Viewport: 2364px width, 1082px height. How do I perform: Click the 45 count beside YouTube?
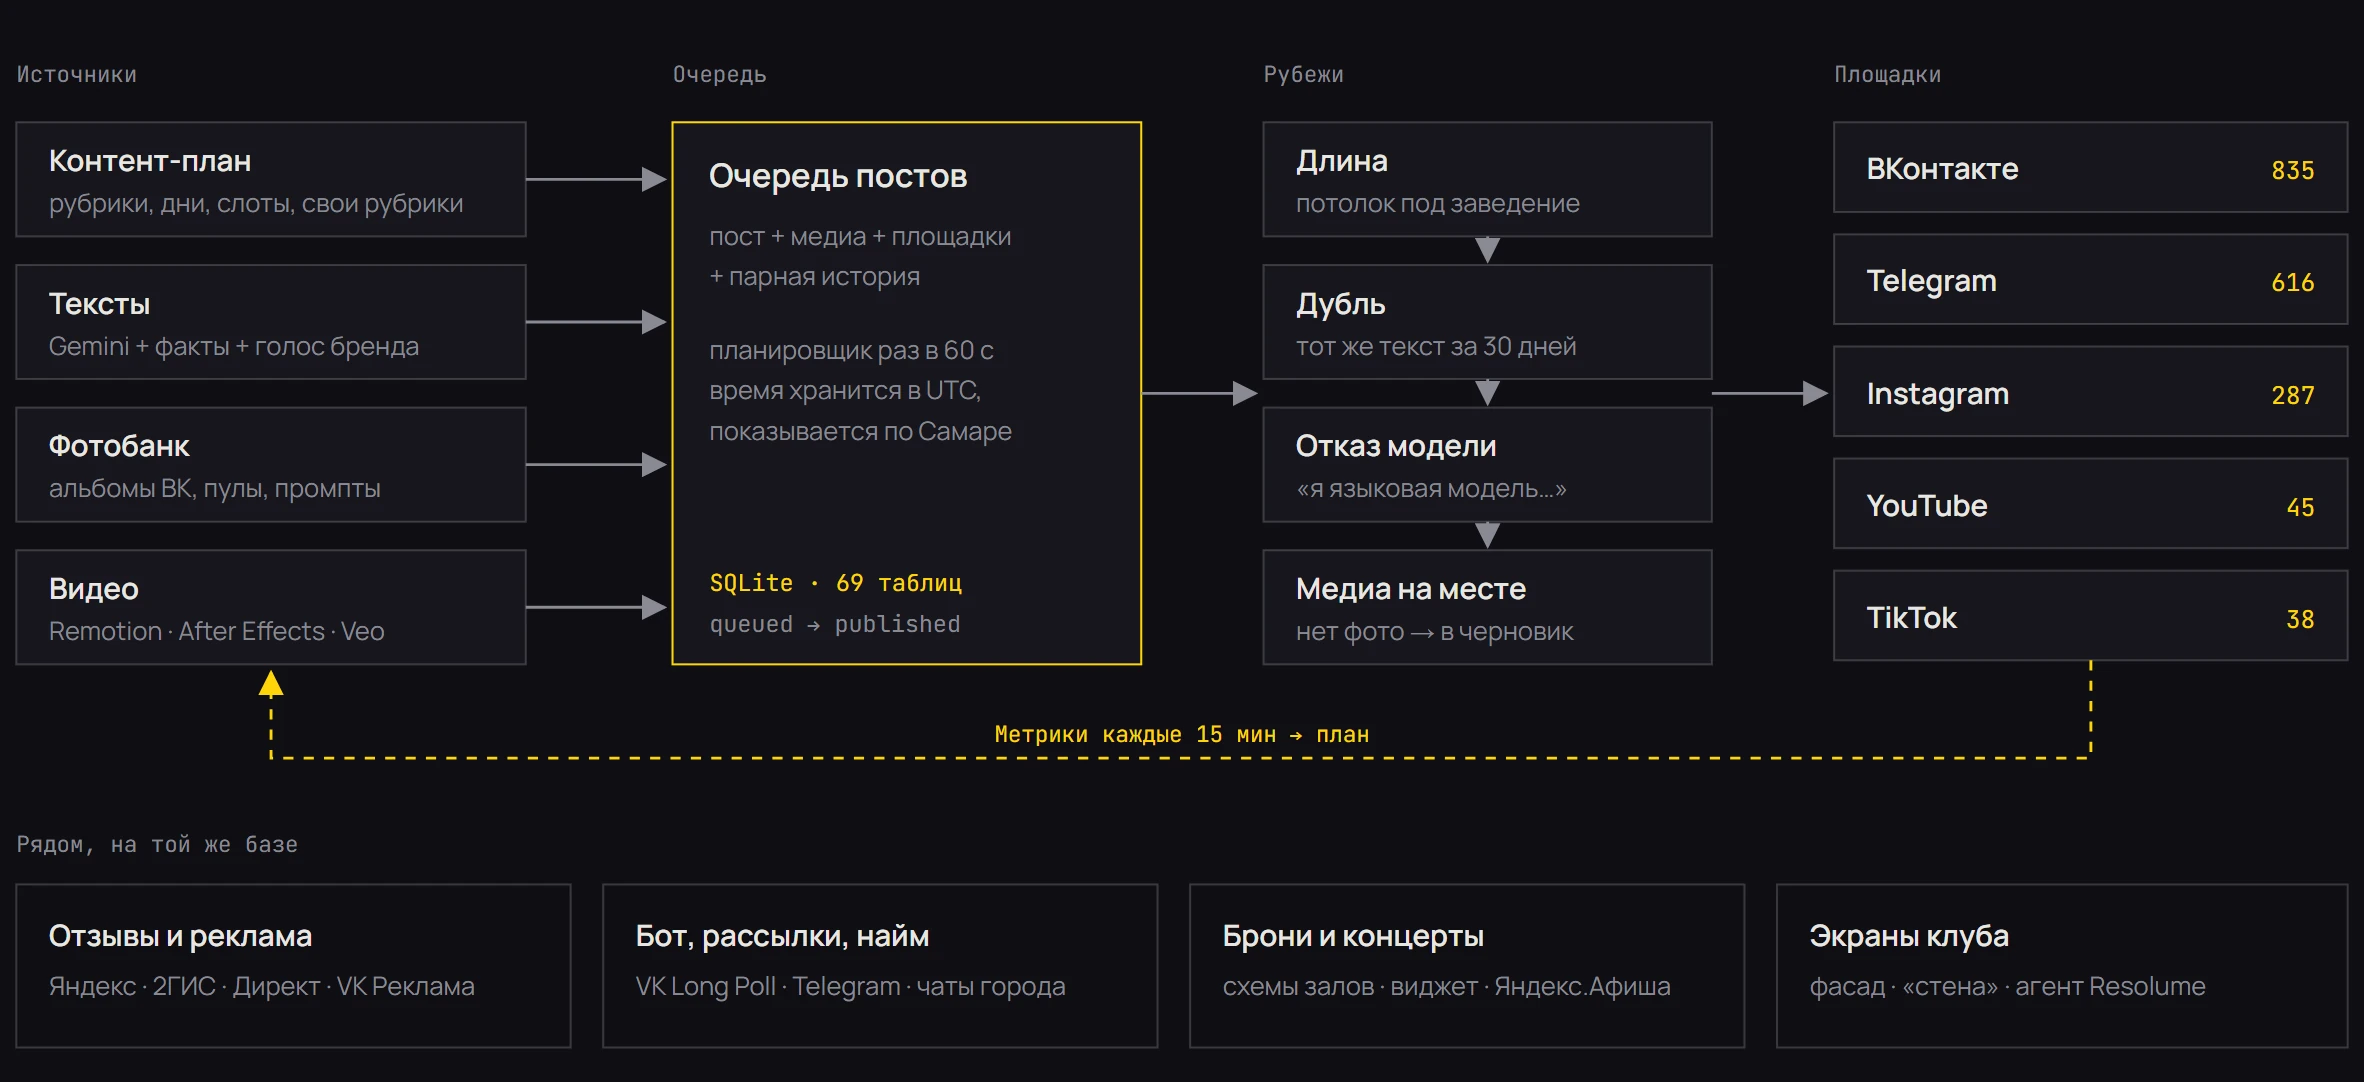point(2300,507)
